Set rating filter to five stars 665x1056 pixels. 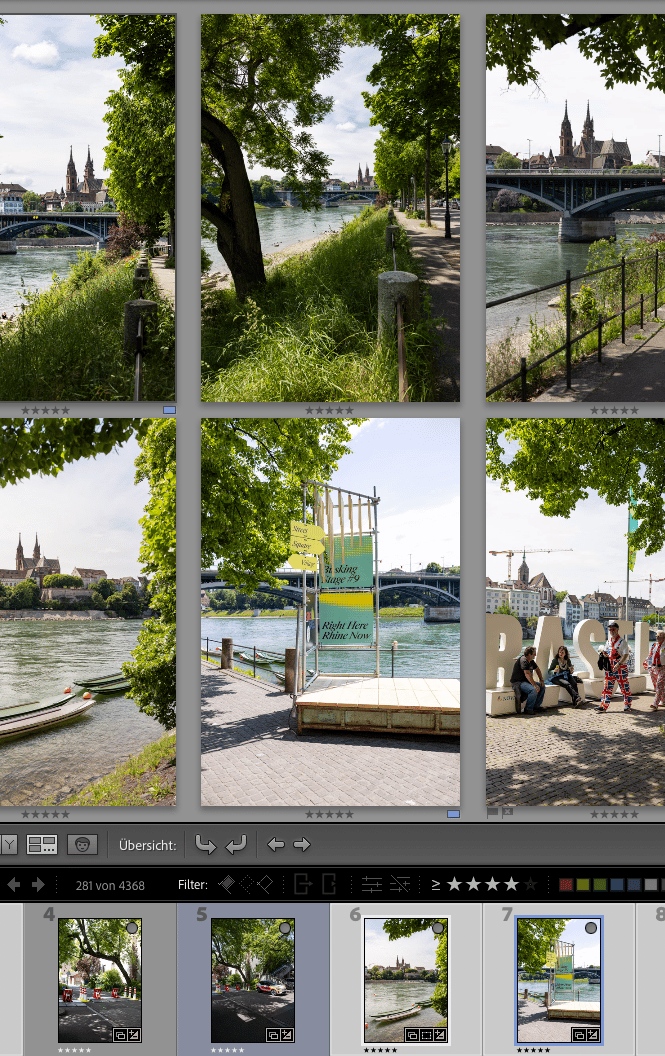[531, 884]
